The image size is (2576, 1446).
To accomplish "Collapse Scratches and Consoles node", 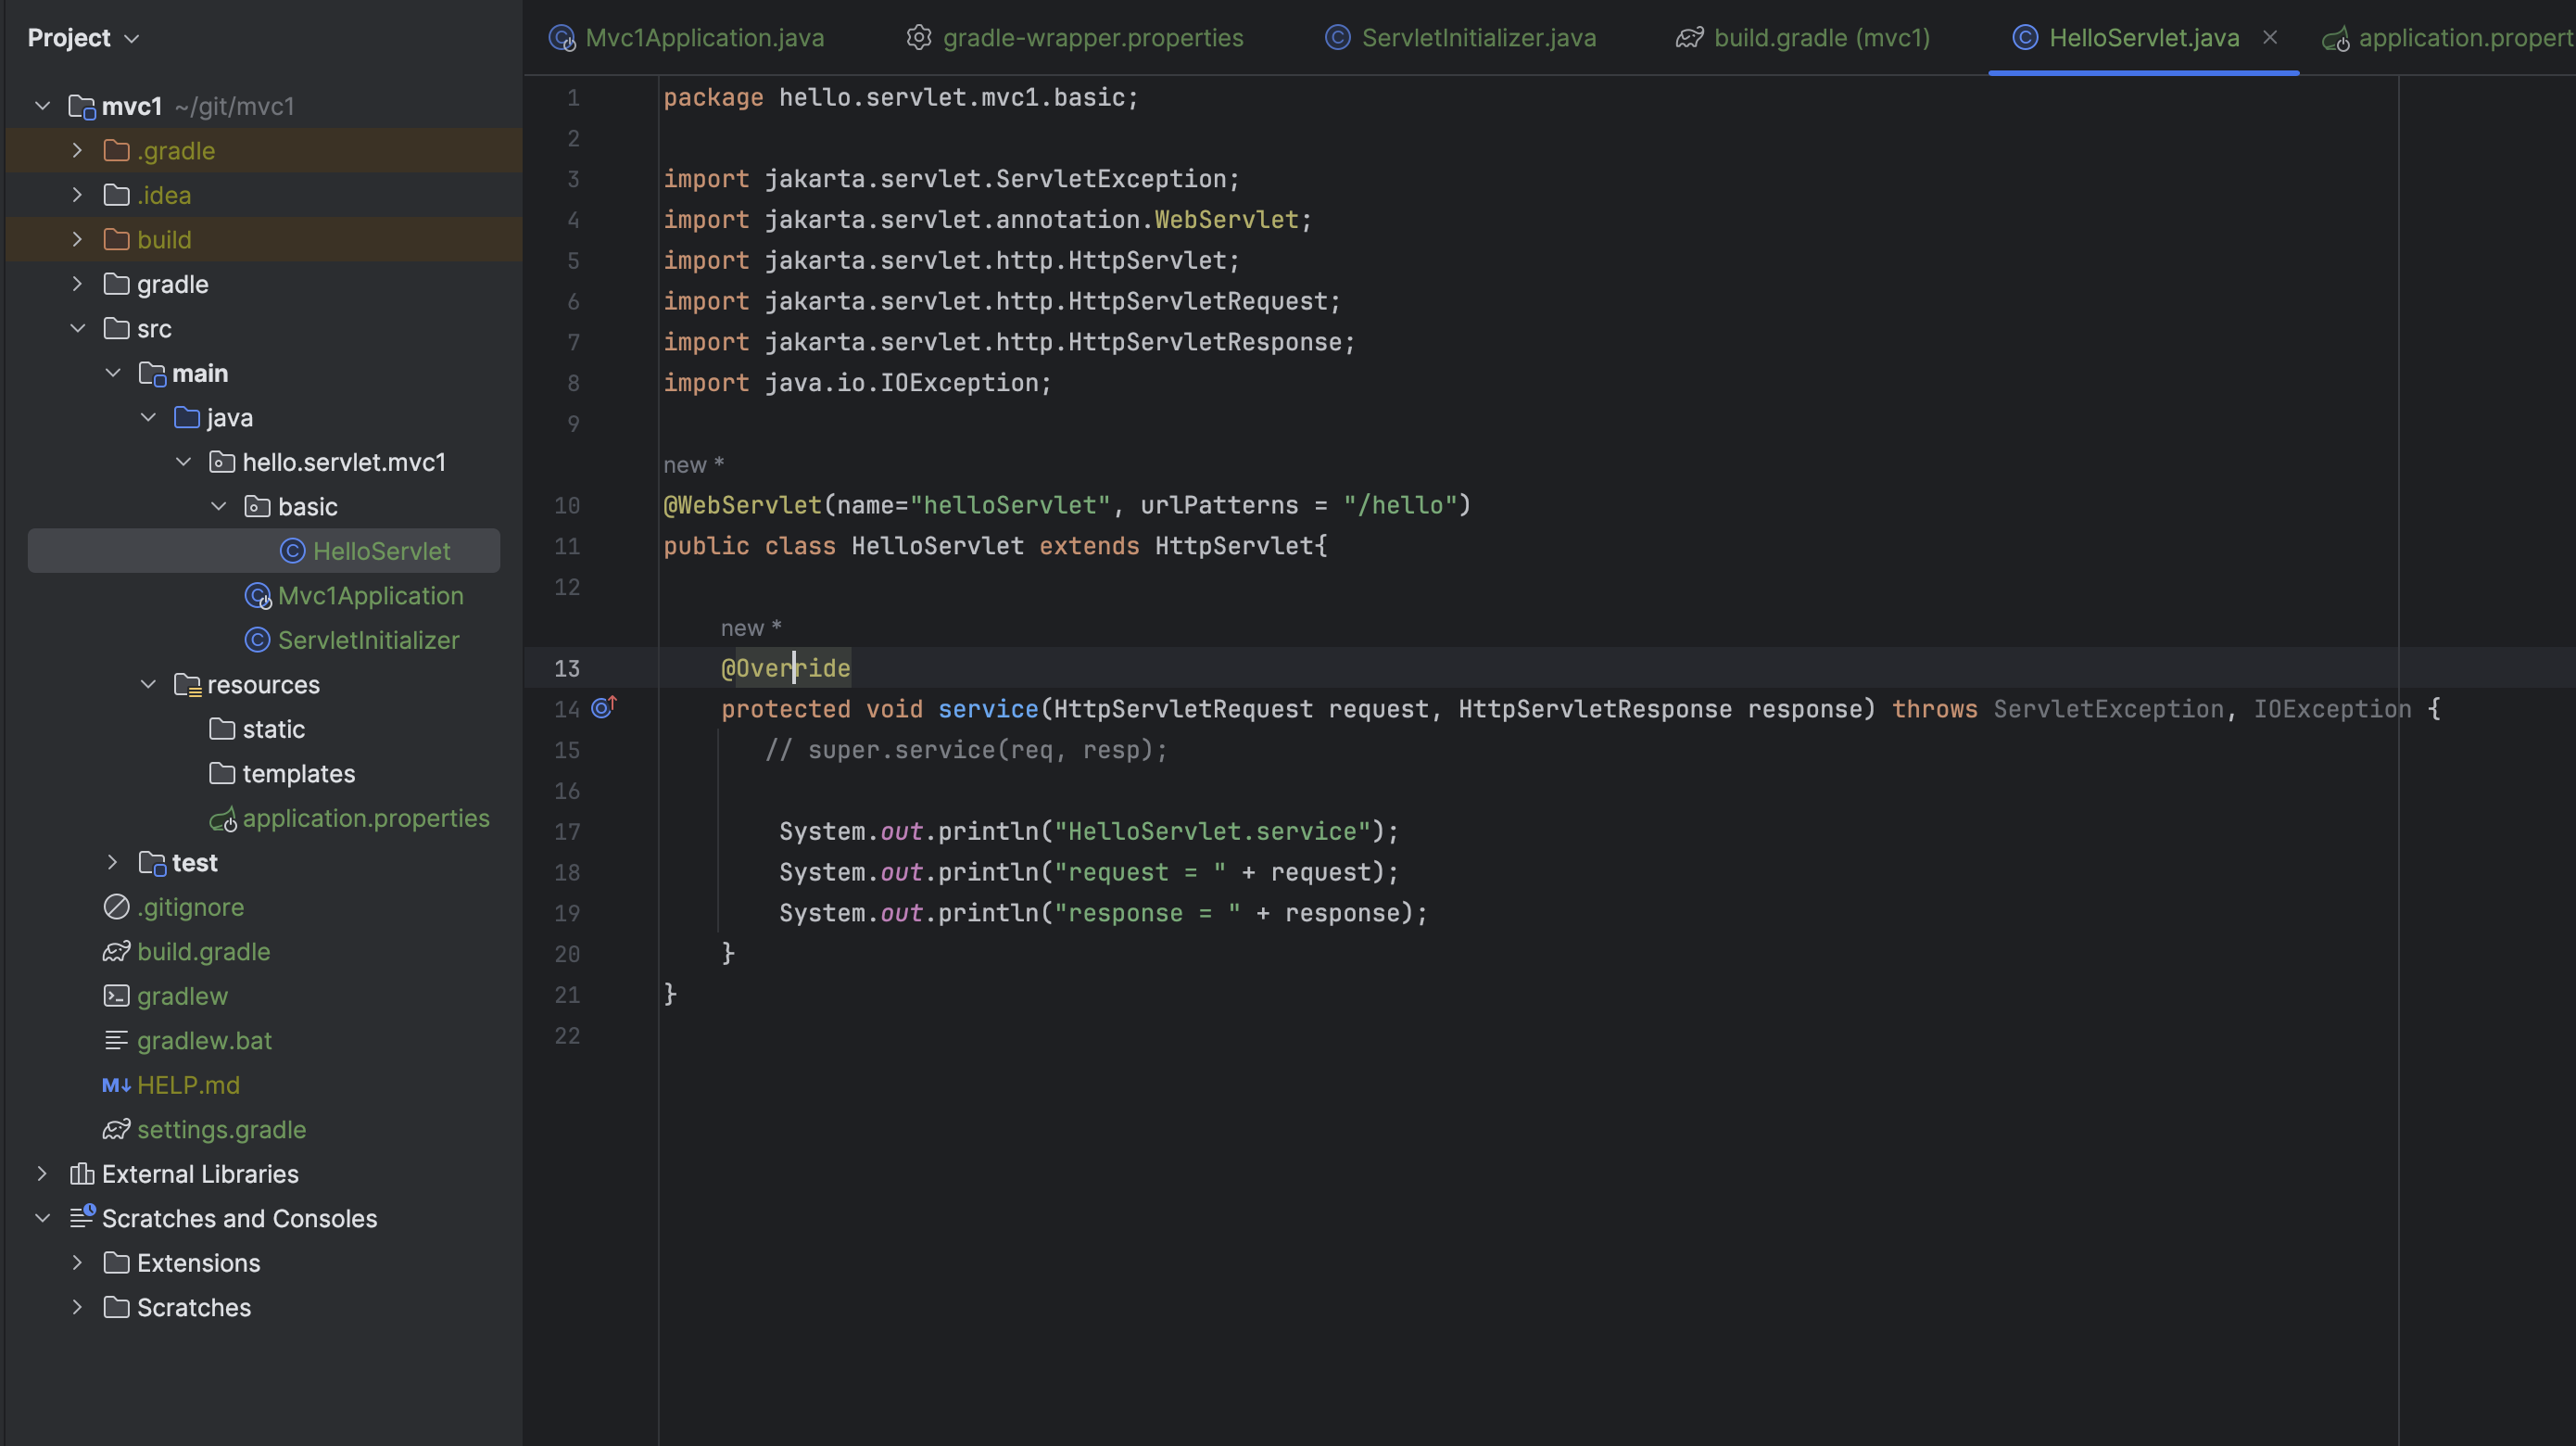I will point(42,1218).
